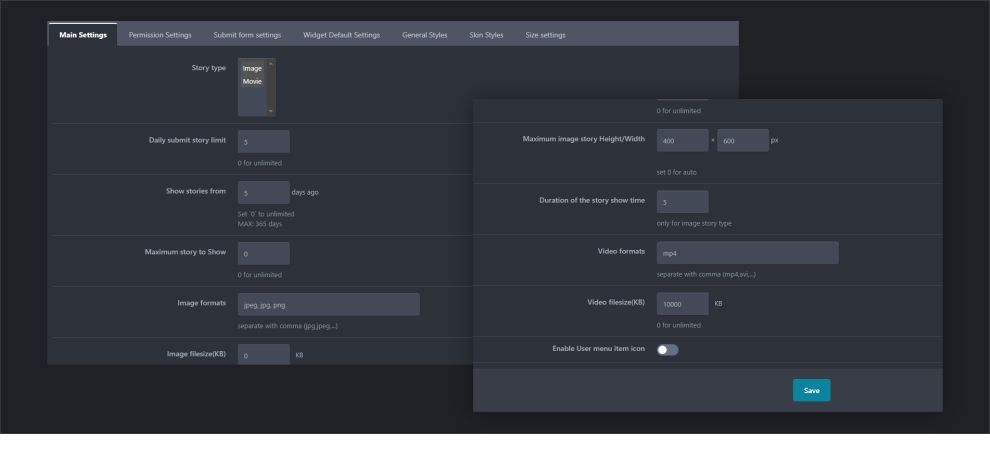The width and height of the screenshot is (990, 460).
Task: Click the Video formats input field
Action: click(748, 252)
